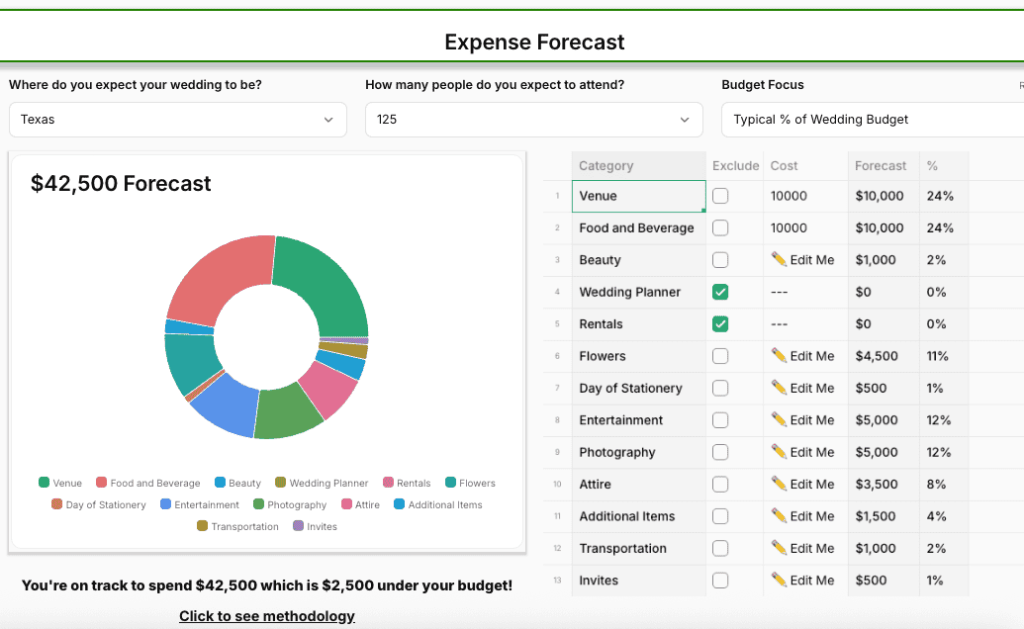The image size is (1024, 629).
Task: Open the Budget Focus dropdown
Action: (x=870, y=119)
